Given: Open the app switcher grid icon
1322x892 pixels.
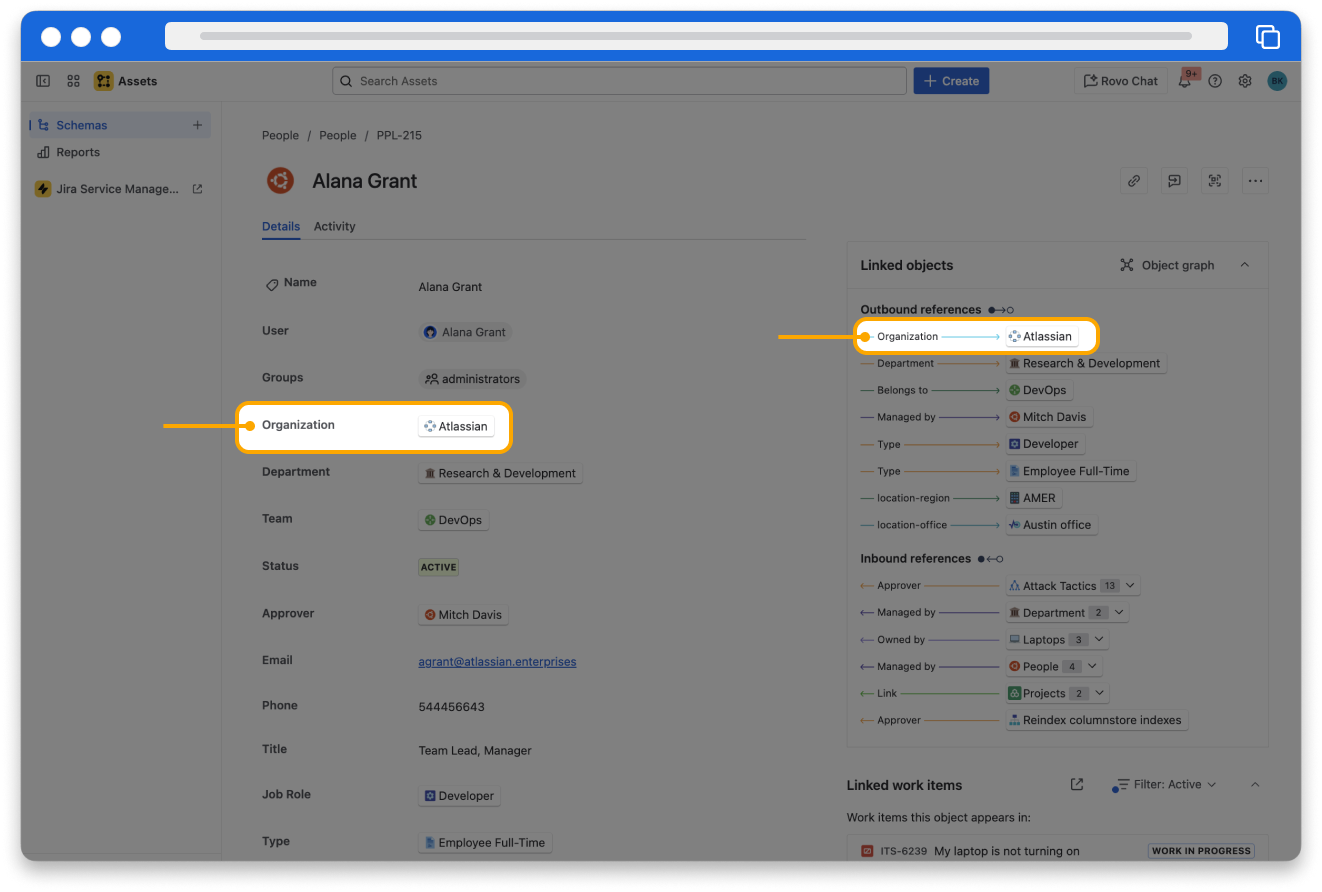Looking at the screenshot, I should tap(73, 81).
